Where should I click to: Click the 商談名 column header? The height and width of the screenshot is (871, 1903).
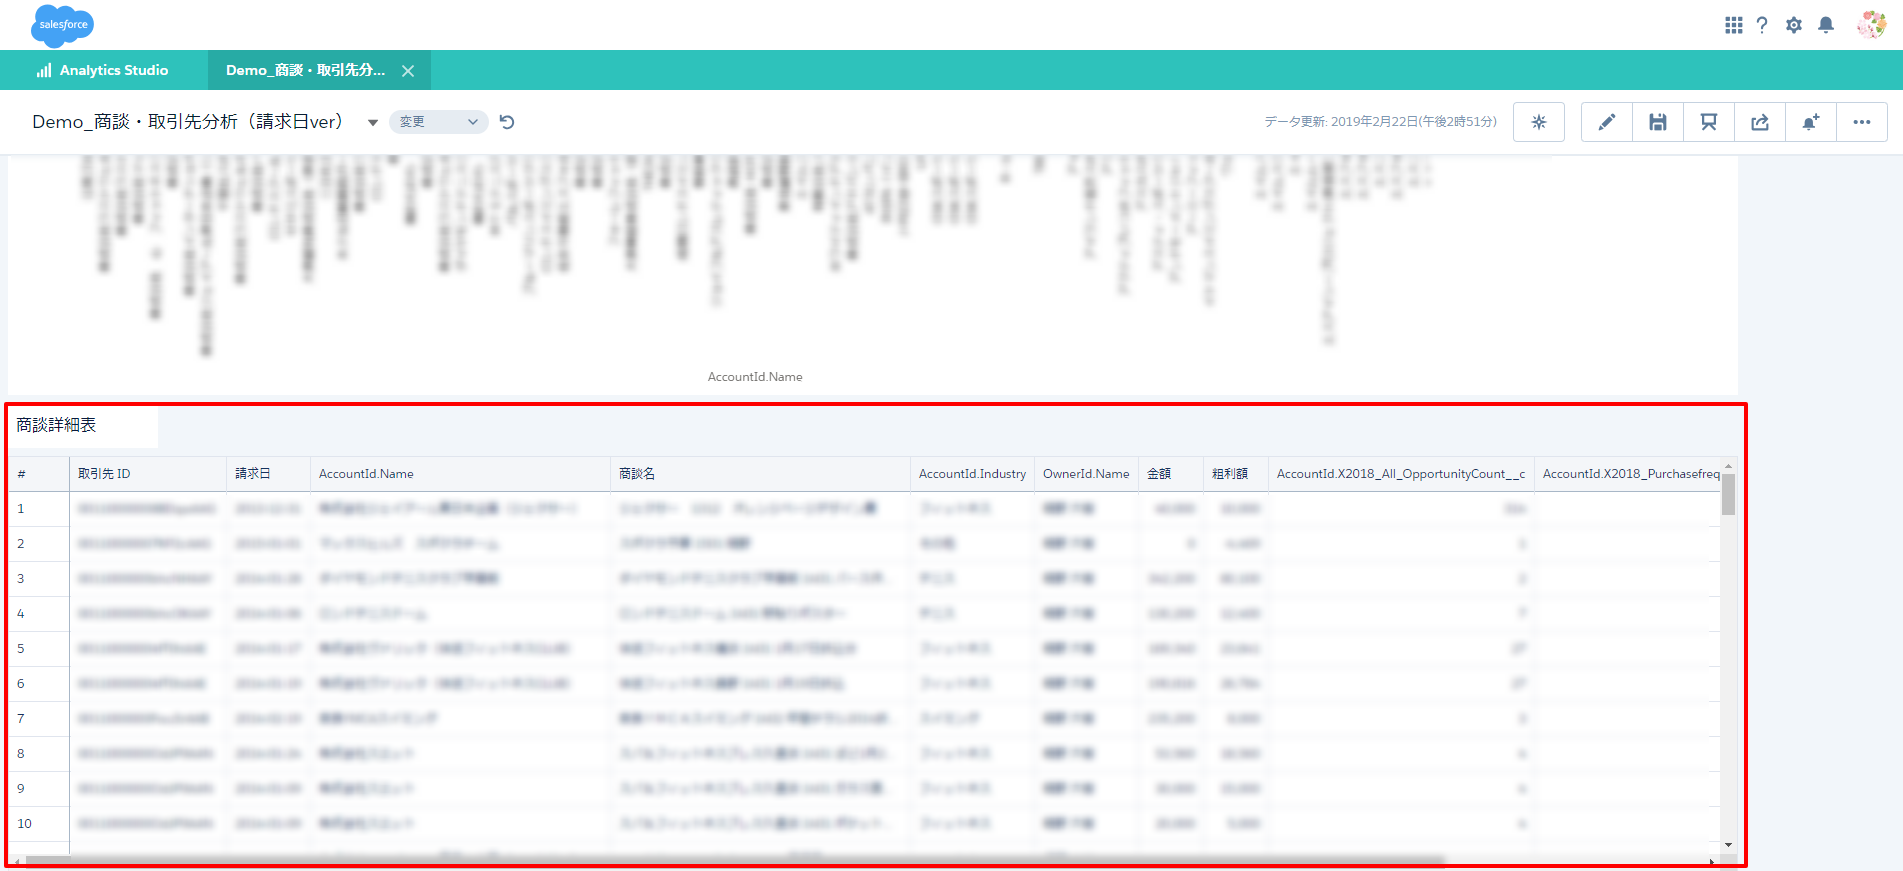coord(637,474)
